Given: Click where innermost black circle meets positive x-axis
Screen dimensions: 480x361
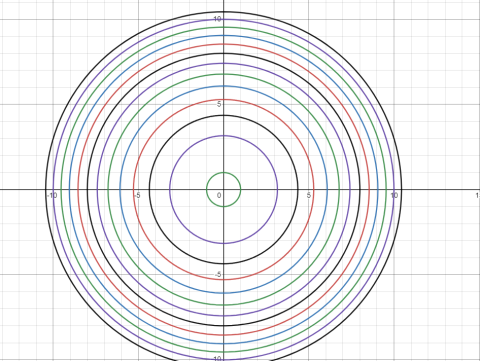Looking at the screenshot, I should pos(298,189).
